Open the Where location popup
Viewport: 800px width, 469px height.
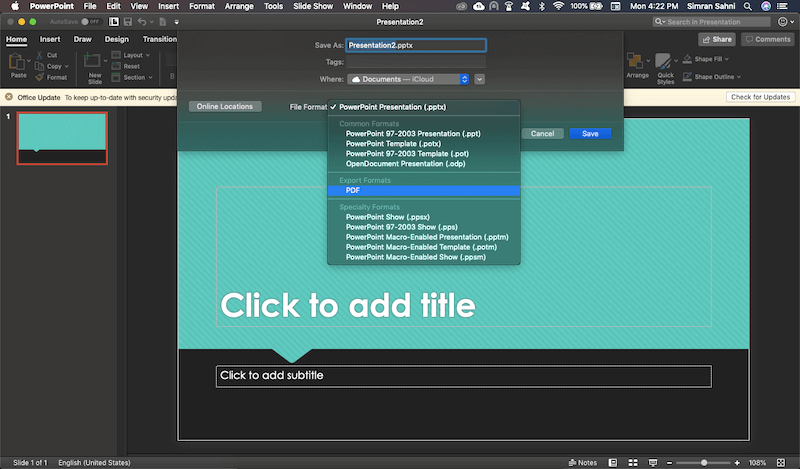pos(408,79)
